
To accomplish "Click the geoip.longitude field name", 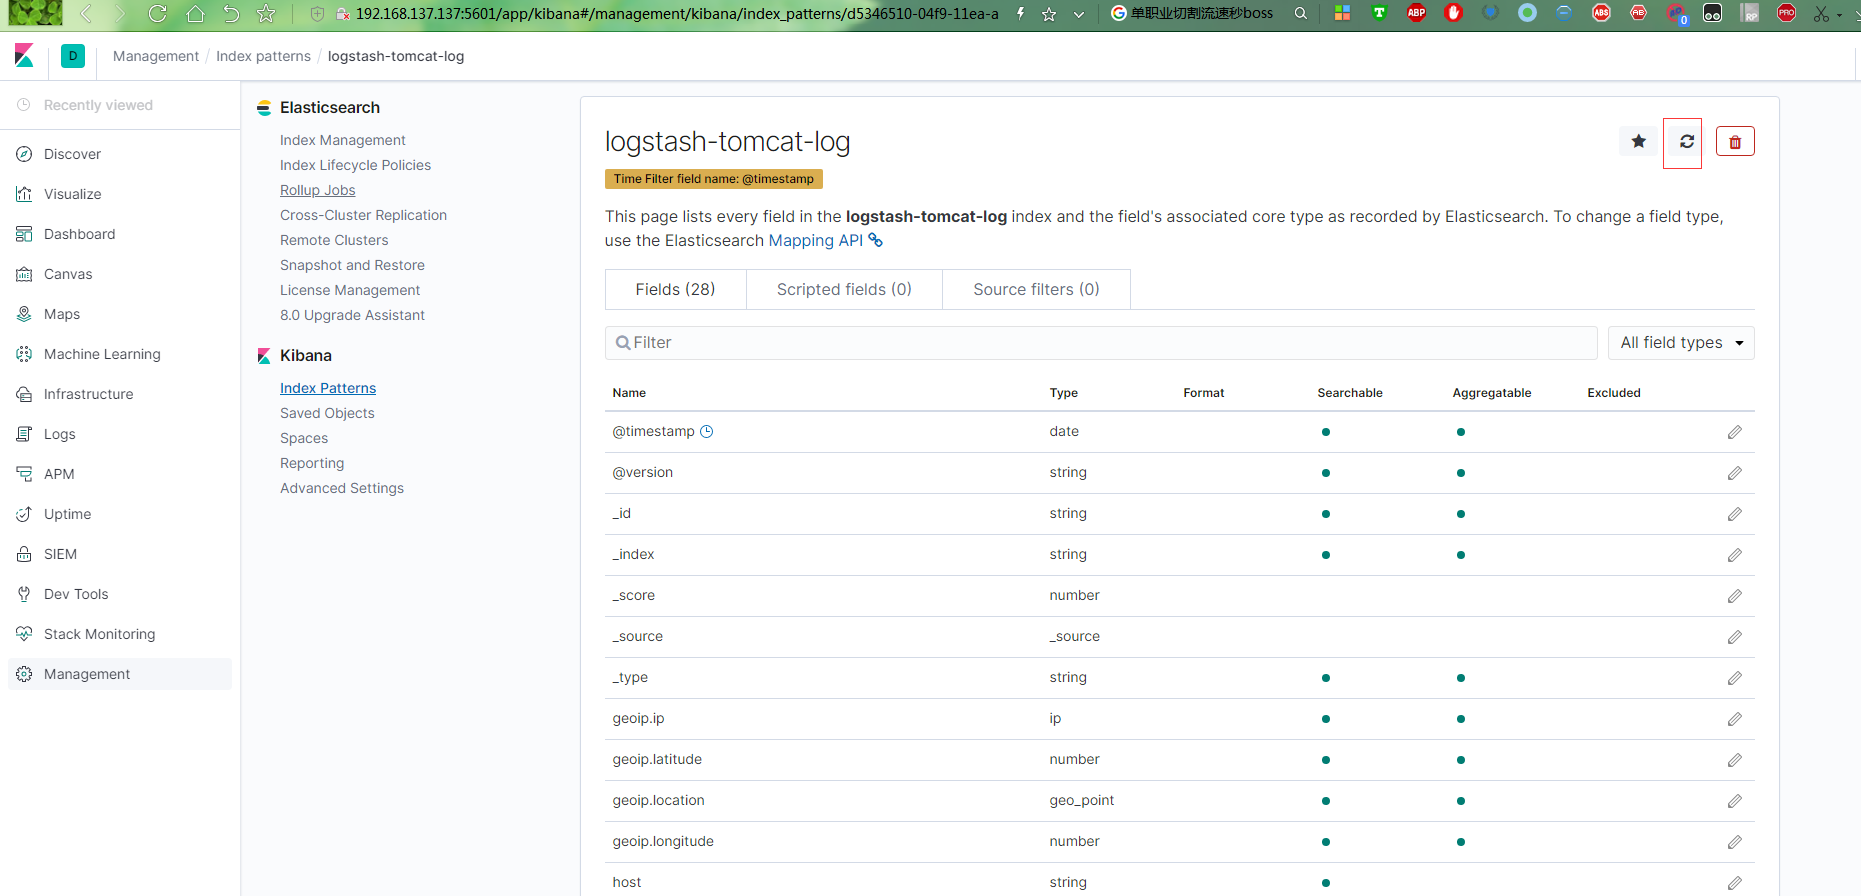I will [x=663, y=842].
